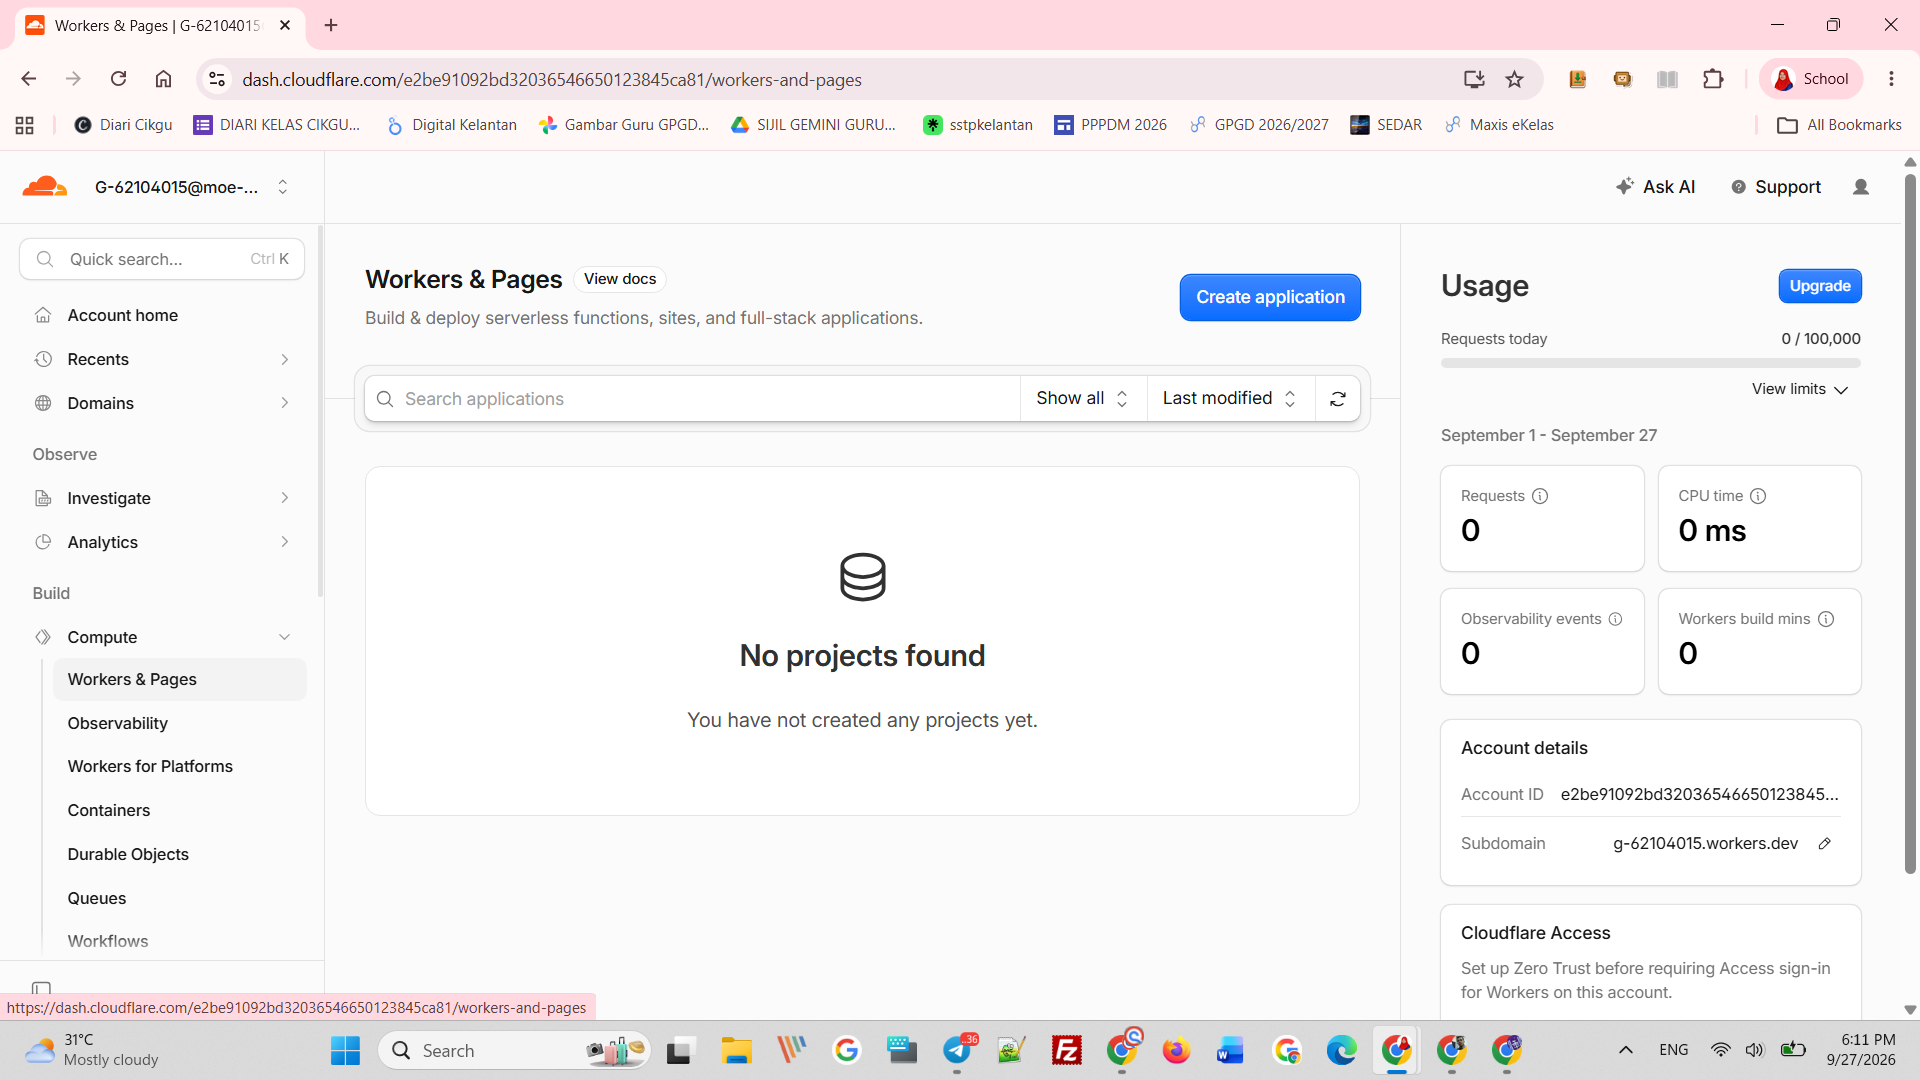The image size is (1920, 1080).
Task: Open the account switcher next to G-62104015
Action: (283, 187)
